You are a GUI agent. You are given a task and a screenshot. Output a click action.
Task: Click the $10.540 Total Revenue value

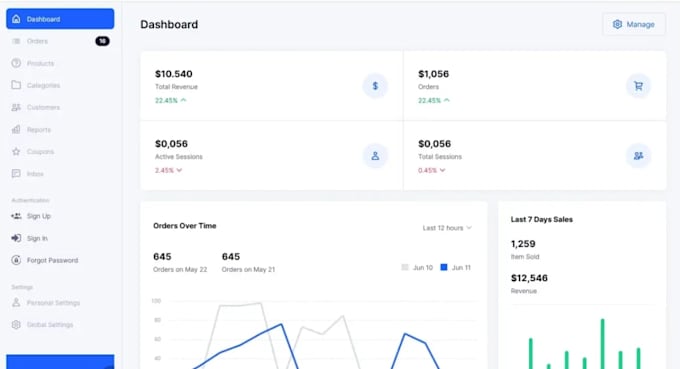pyautogui.click(x=173, y=74)
